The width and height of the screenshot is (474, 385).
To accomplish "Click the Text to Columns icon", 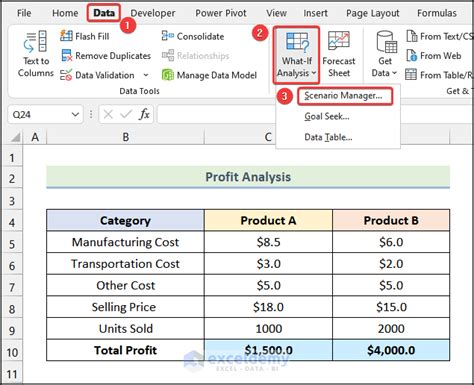I will (x=36, y=54).
